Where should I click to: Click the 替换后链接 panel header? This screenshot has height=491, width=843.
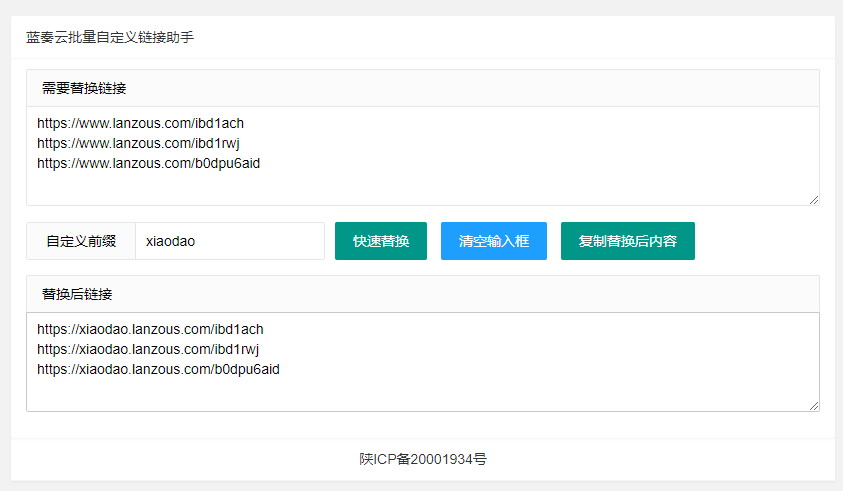(x=77, y=294)
